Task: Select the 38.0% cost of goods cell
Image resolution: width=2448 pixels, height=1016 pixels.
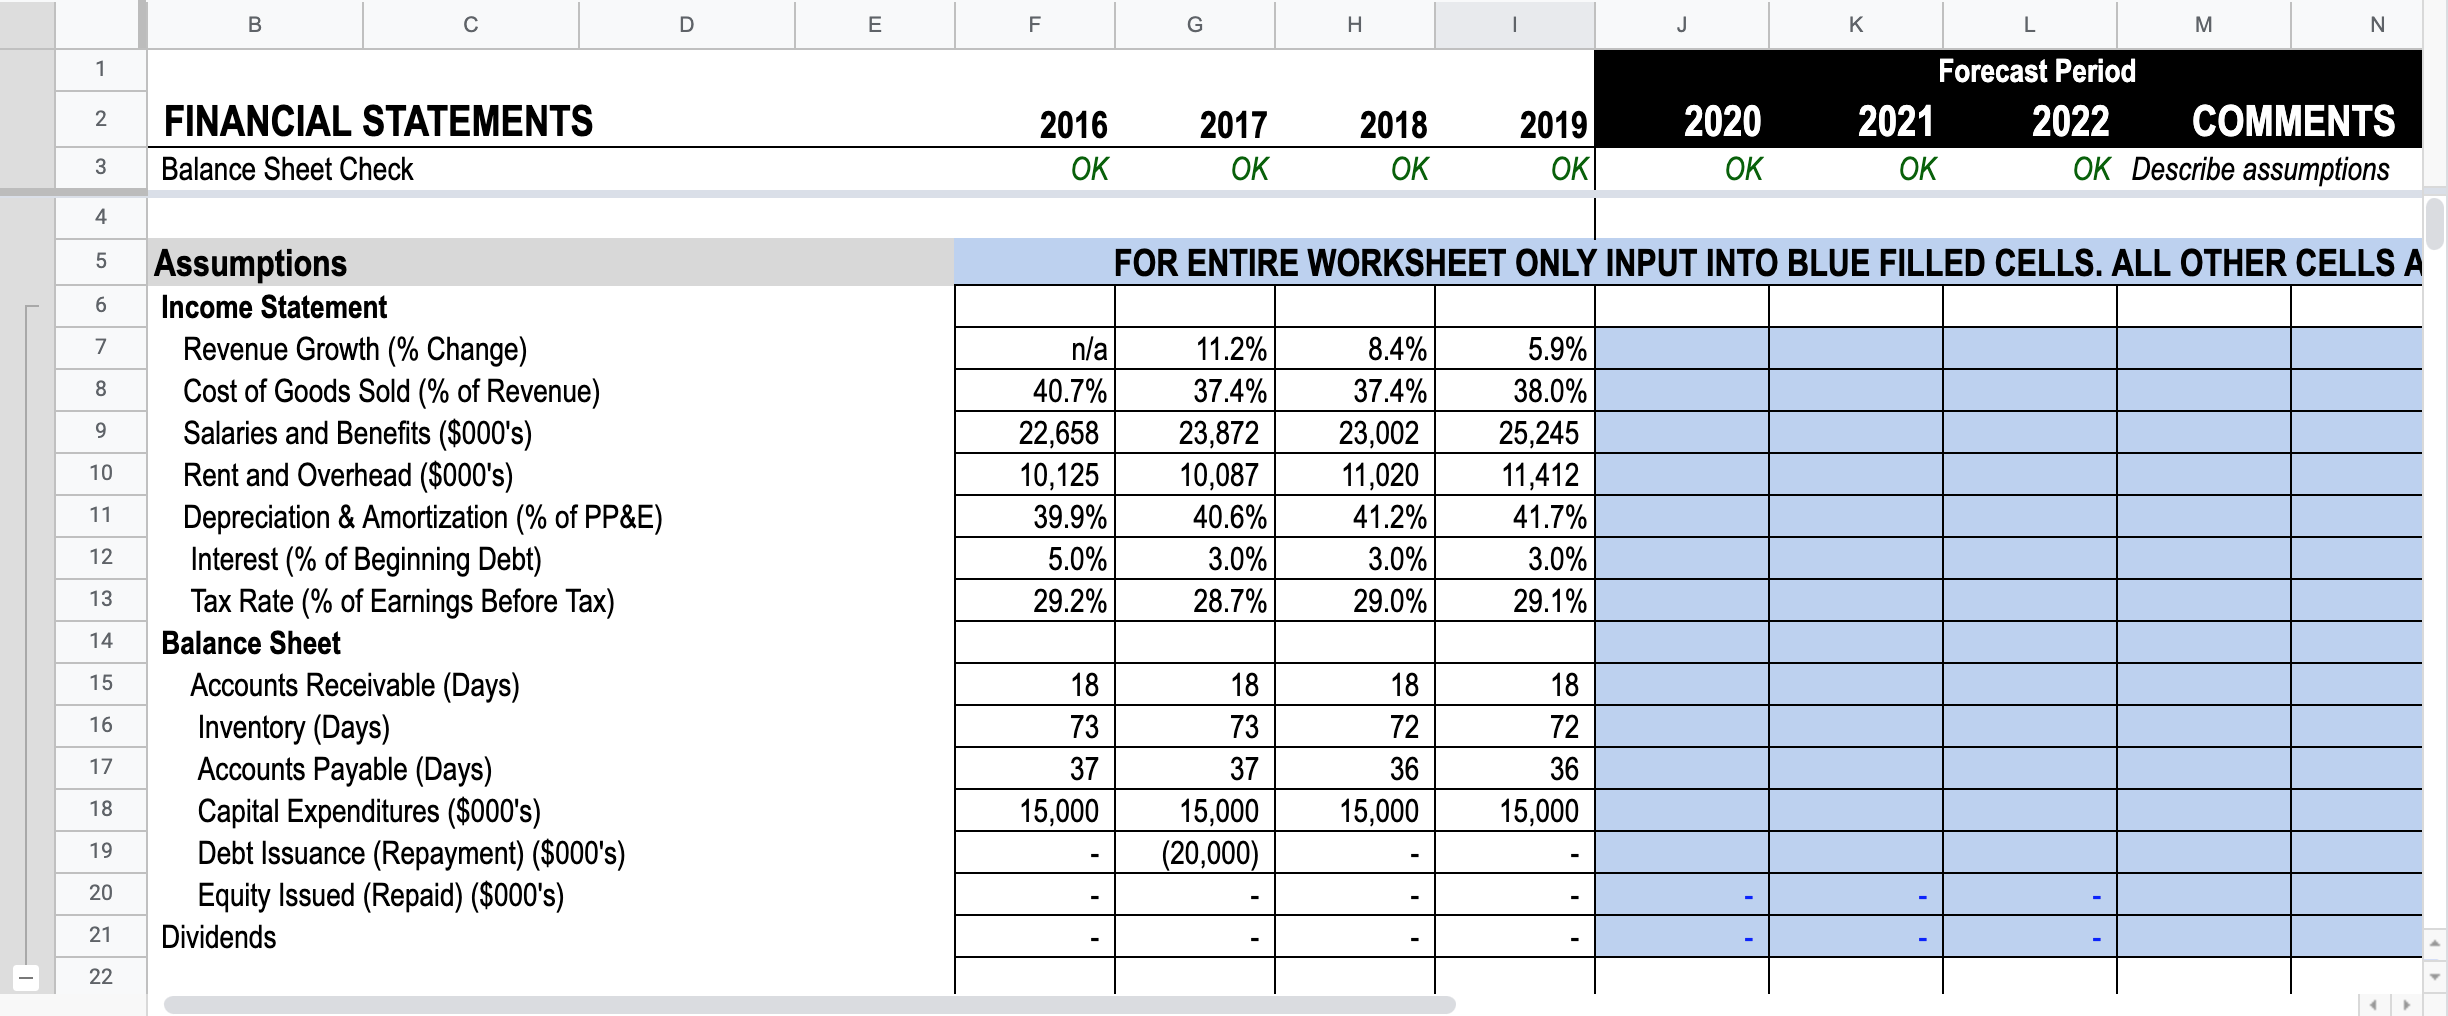Action: click(1515, 391)
